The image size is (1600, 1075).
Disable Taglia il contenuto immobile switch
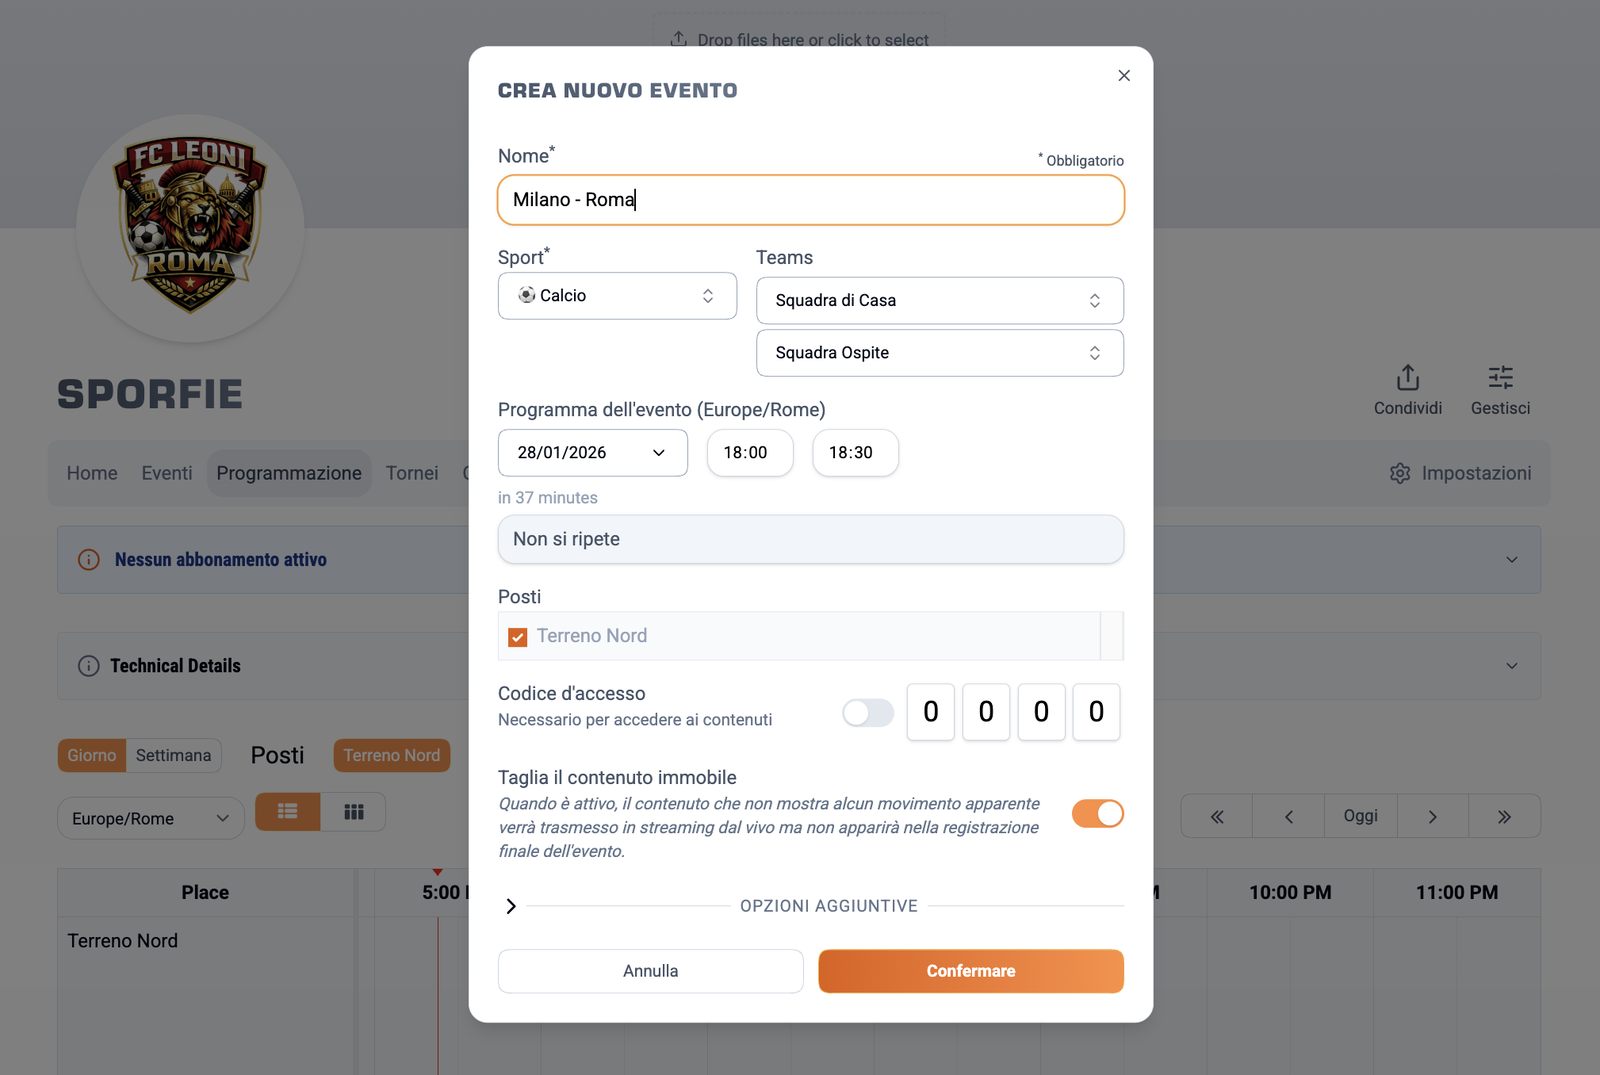coord(1097,814)
